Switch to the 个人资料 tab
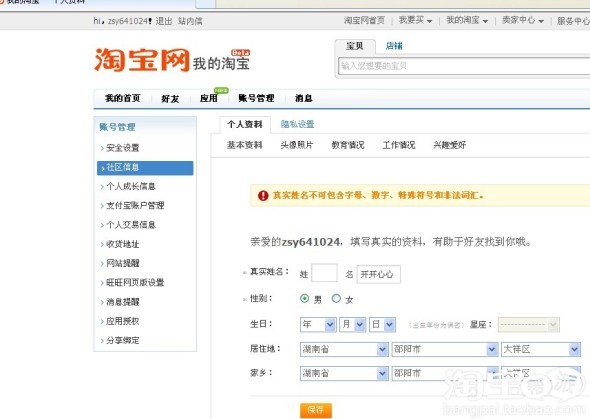This screenshot has height=419, width=590. click(245, 124)
